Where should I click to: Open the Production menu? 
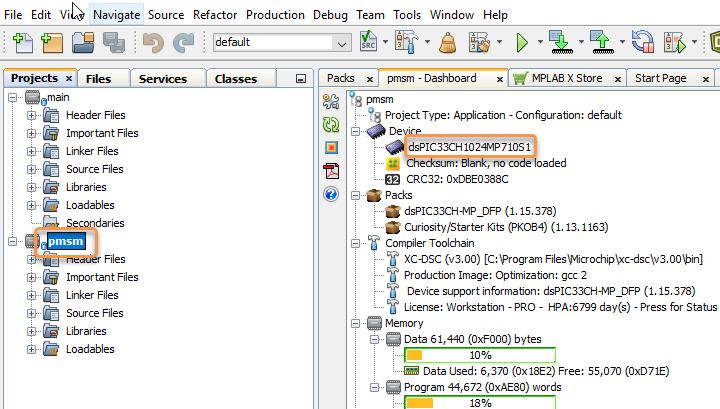point(275,15)
